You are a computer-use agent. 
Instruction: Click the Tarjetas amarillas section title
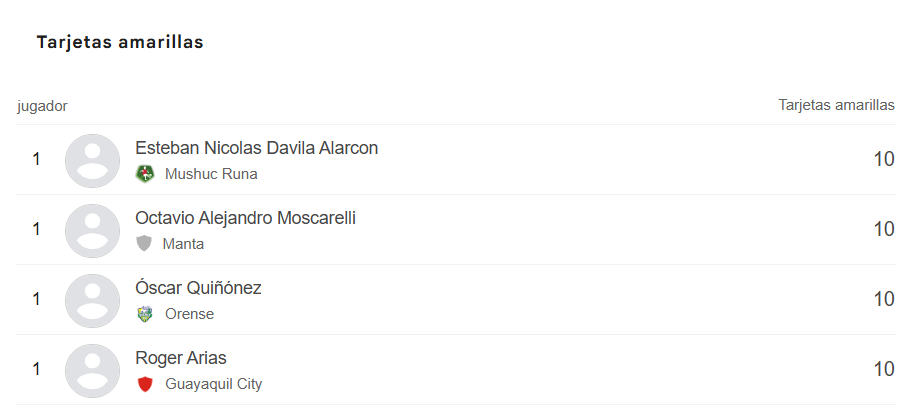[120, 42]
